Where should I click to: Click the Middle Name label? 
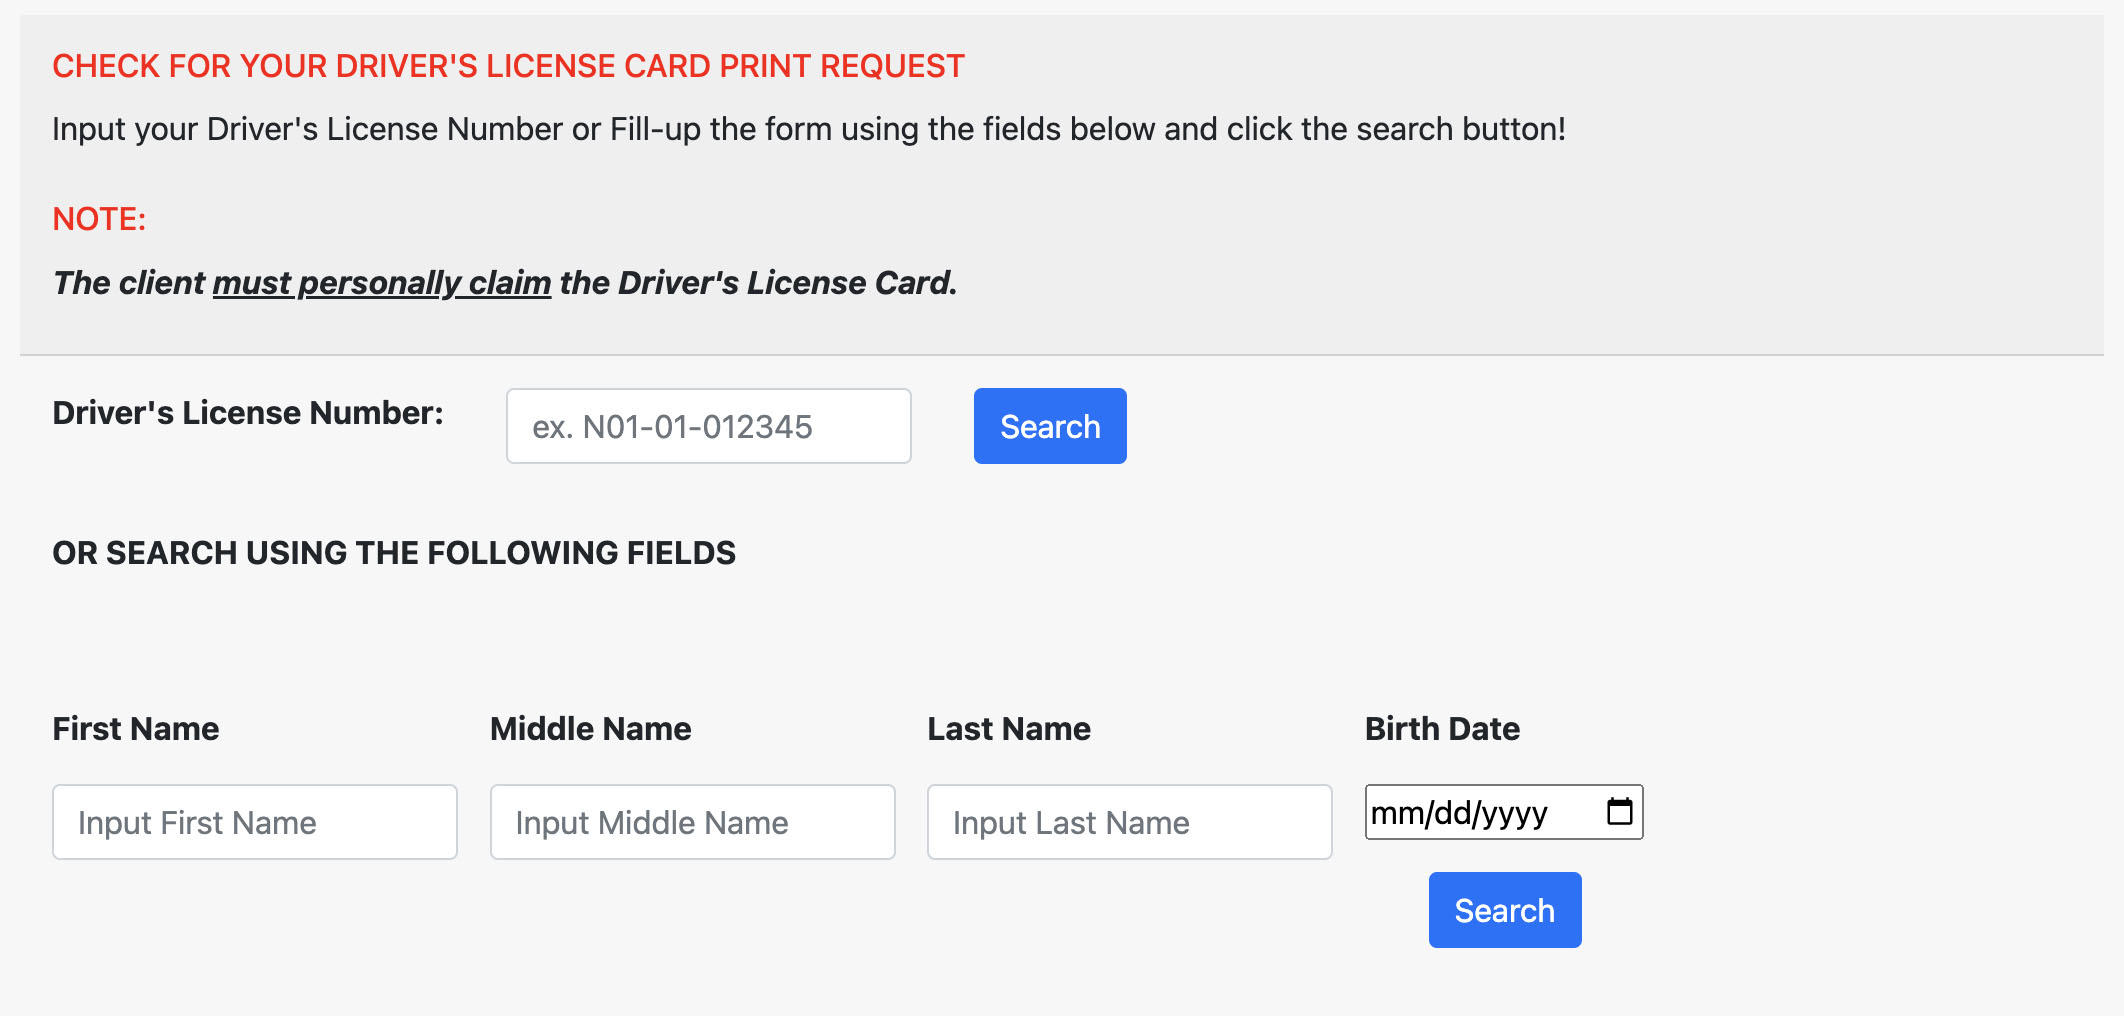591,729
